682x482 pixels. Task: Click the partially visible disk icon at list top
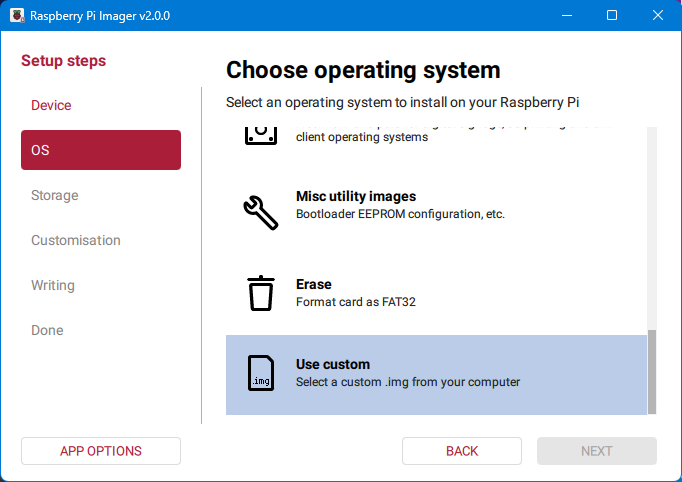[261, 136]
